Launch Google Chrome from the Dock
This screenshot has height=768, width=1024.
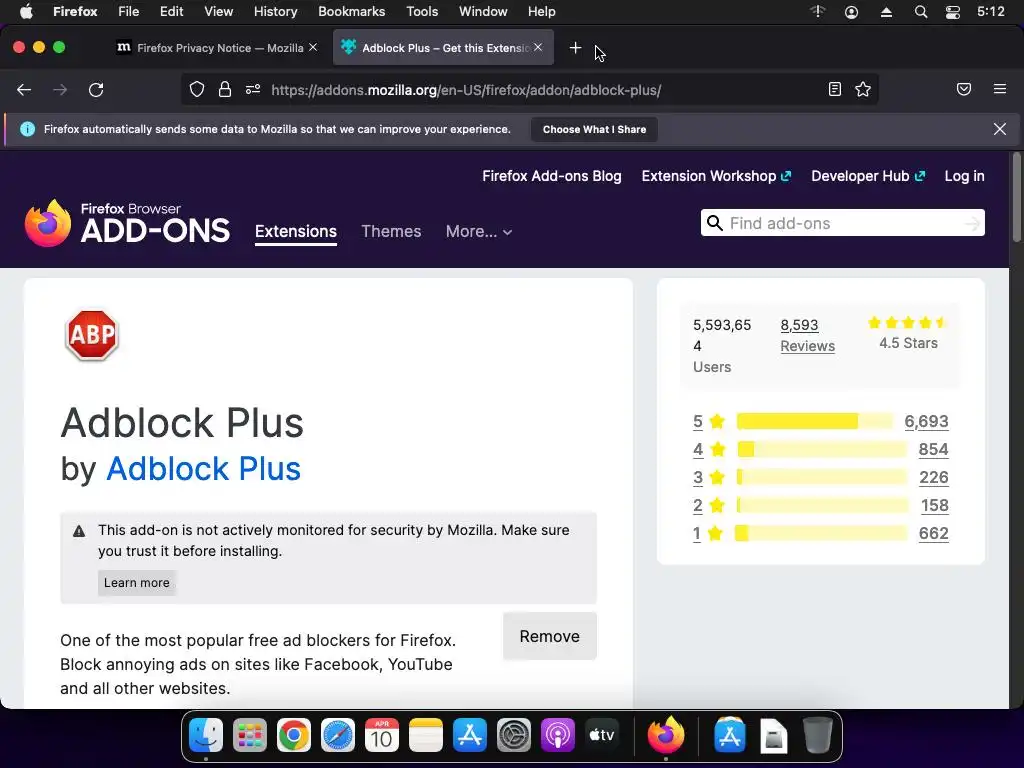click(294, 736)
